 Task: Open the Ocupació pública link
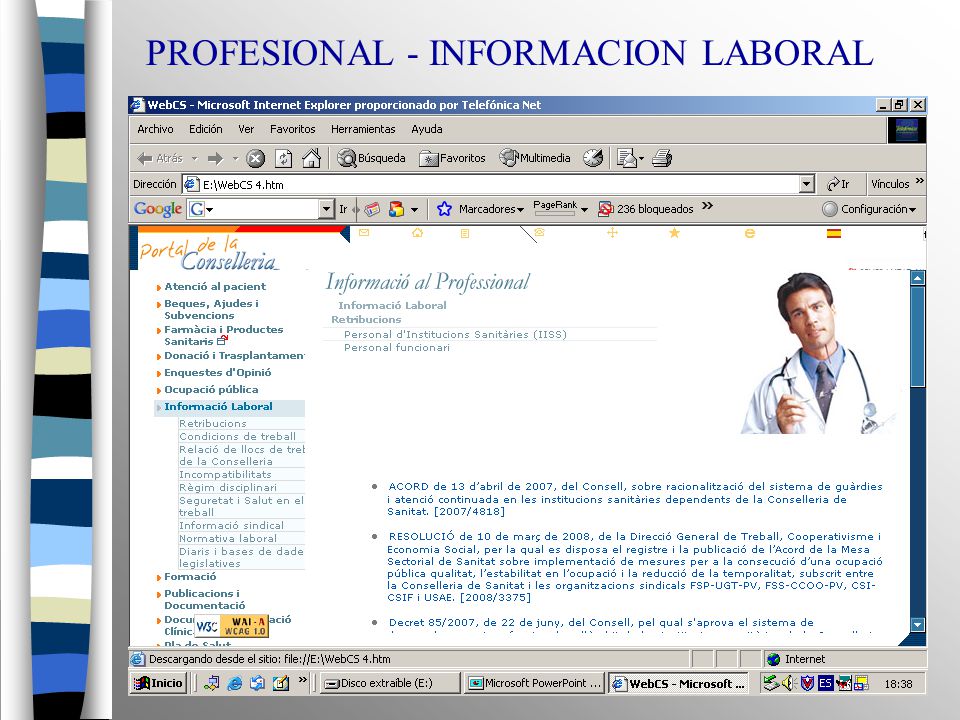(x=211, y=389)
